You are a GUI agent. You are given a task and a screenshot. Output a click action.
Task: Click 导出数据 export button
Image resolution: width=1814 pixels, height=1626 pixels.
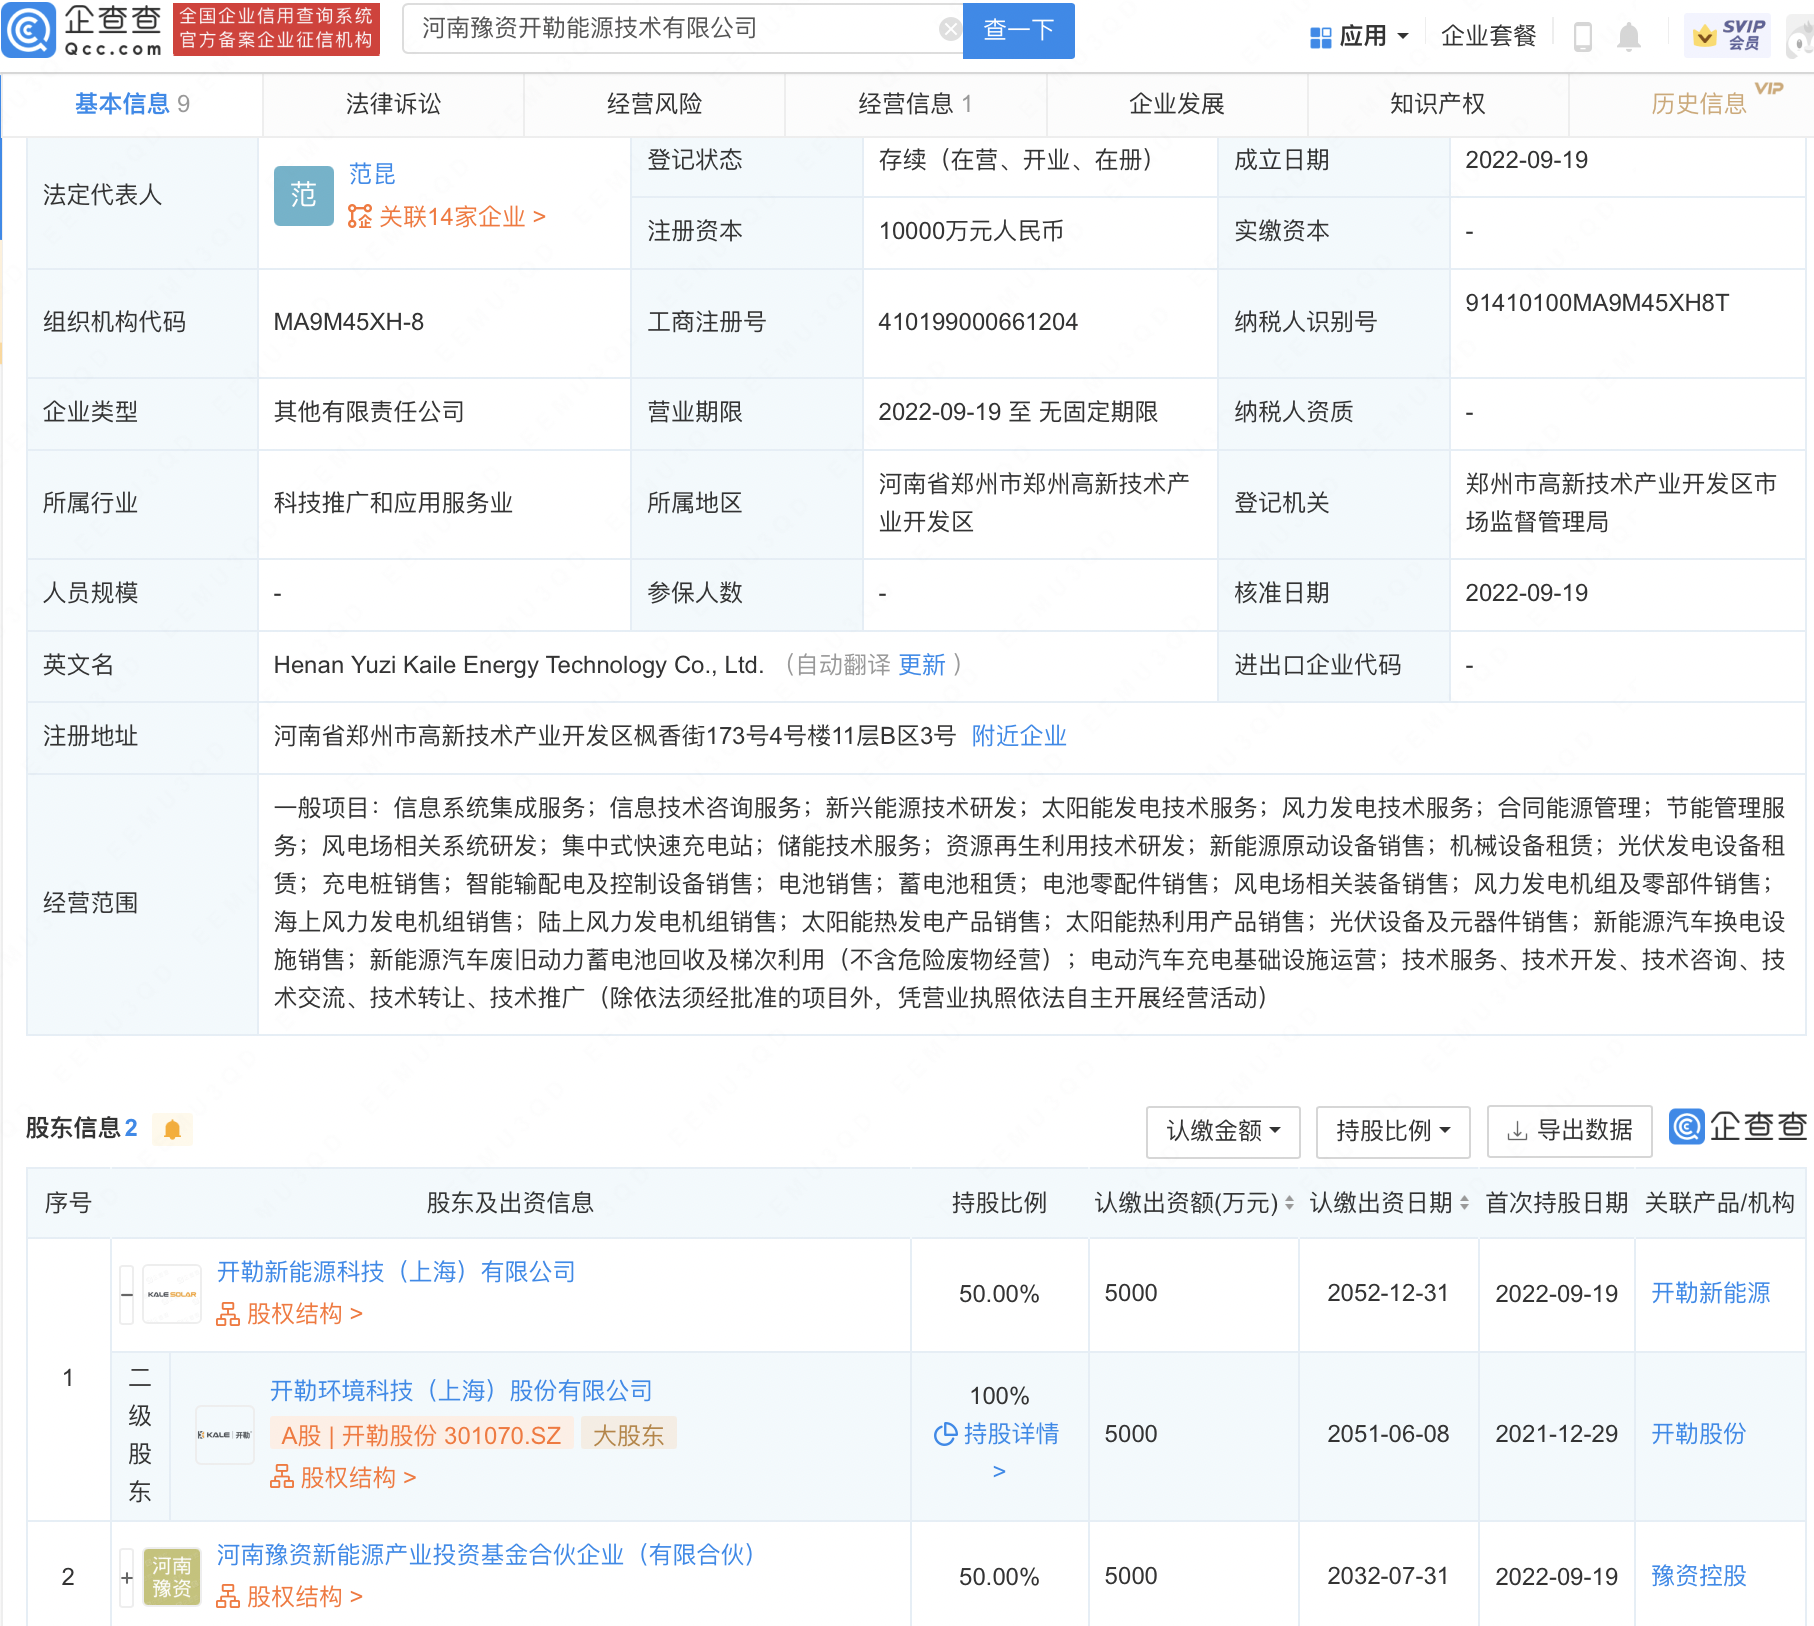1569,1131
